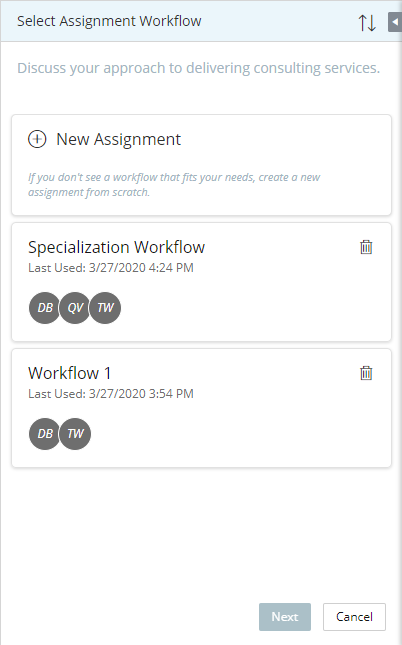This screenshot has height=645, width=402.
Task: Delete Workflow 1 using trash icon
Action: coord(366,373)
